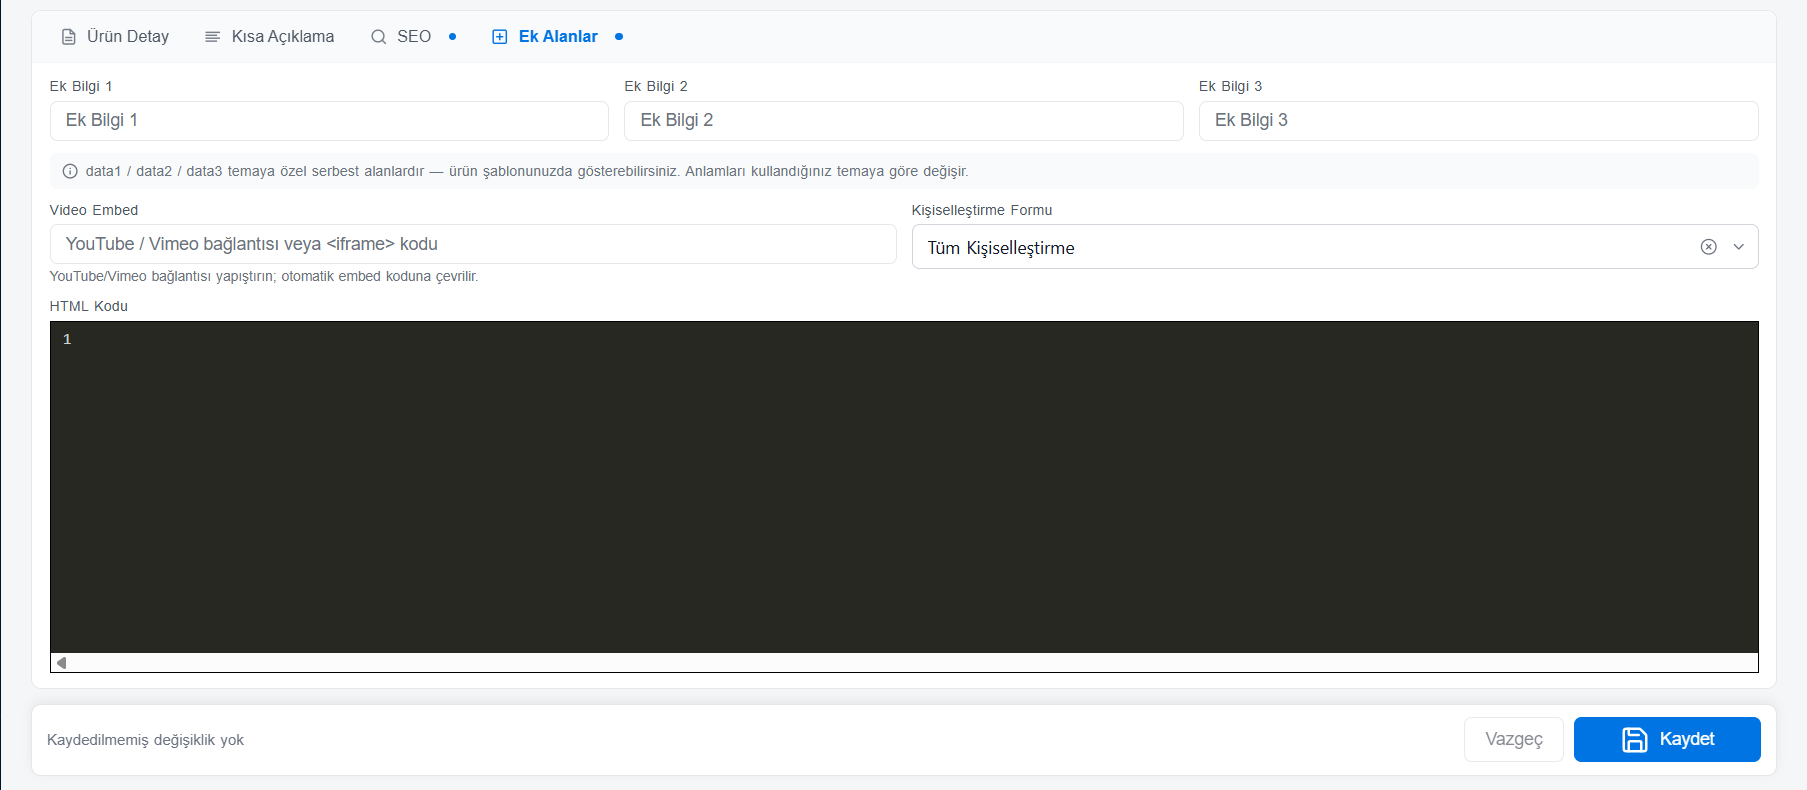Select the Ek Alanlar tab

click(557, 37)
